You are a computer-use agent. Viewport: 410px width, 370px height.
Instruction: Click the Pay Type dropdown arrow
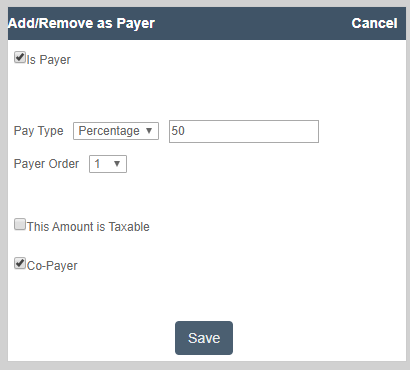149,131
